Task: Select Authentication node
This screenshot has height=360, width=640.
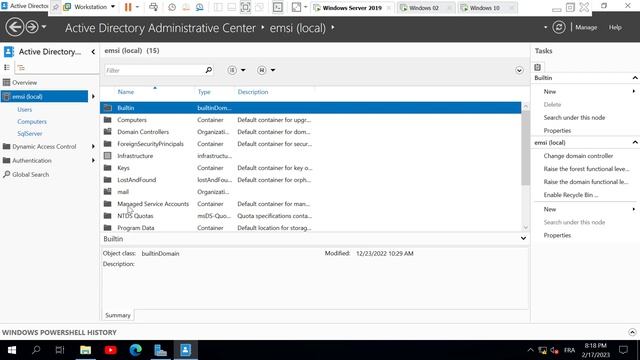Action: click(32, 160)
